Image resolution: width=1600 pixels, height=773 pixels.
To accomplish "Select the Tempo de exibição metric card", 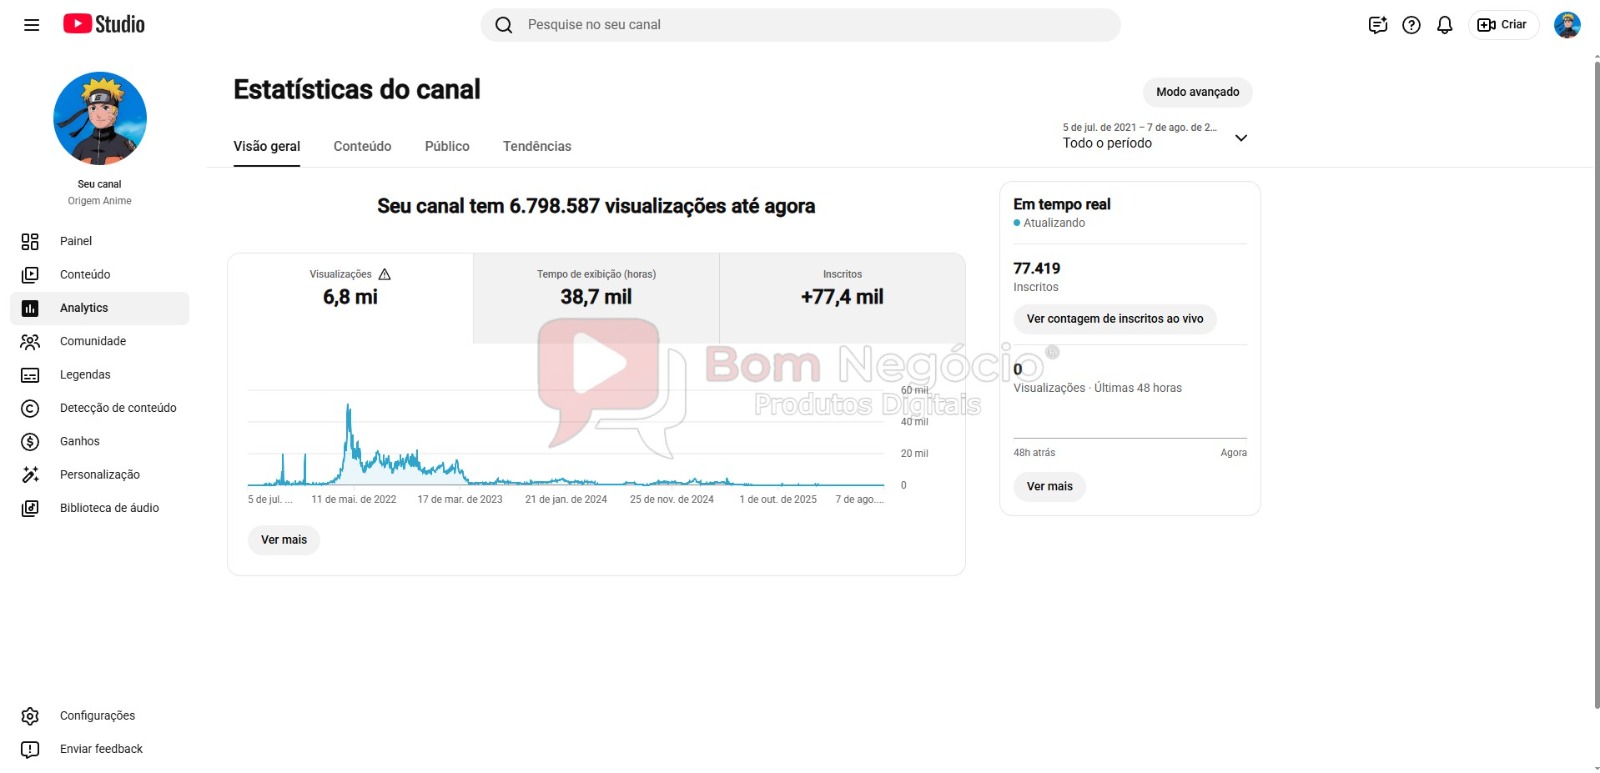I will click(x=596, y=298).
